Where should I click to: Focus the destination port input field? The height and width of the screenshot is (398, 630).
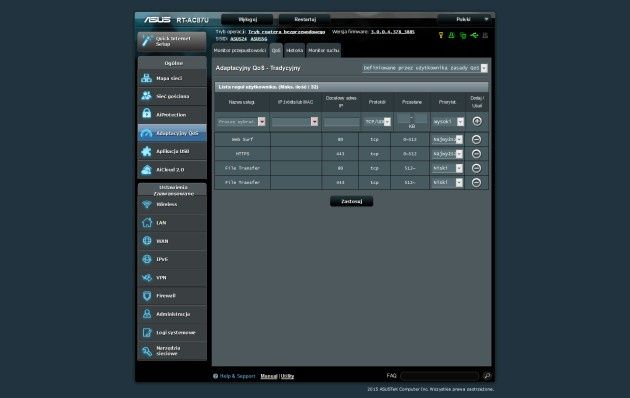click(342, 122)
